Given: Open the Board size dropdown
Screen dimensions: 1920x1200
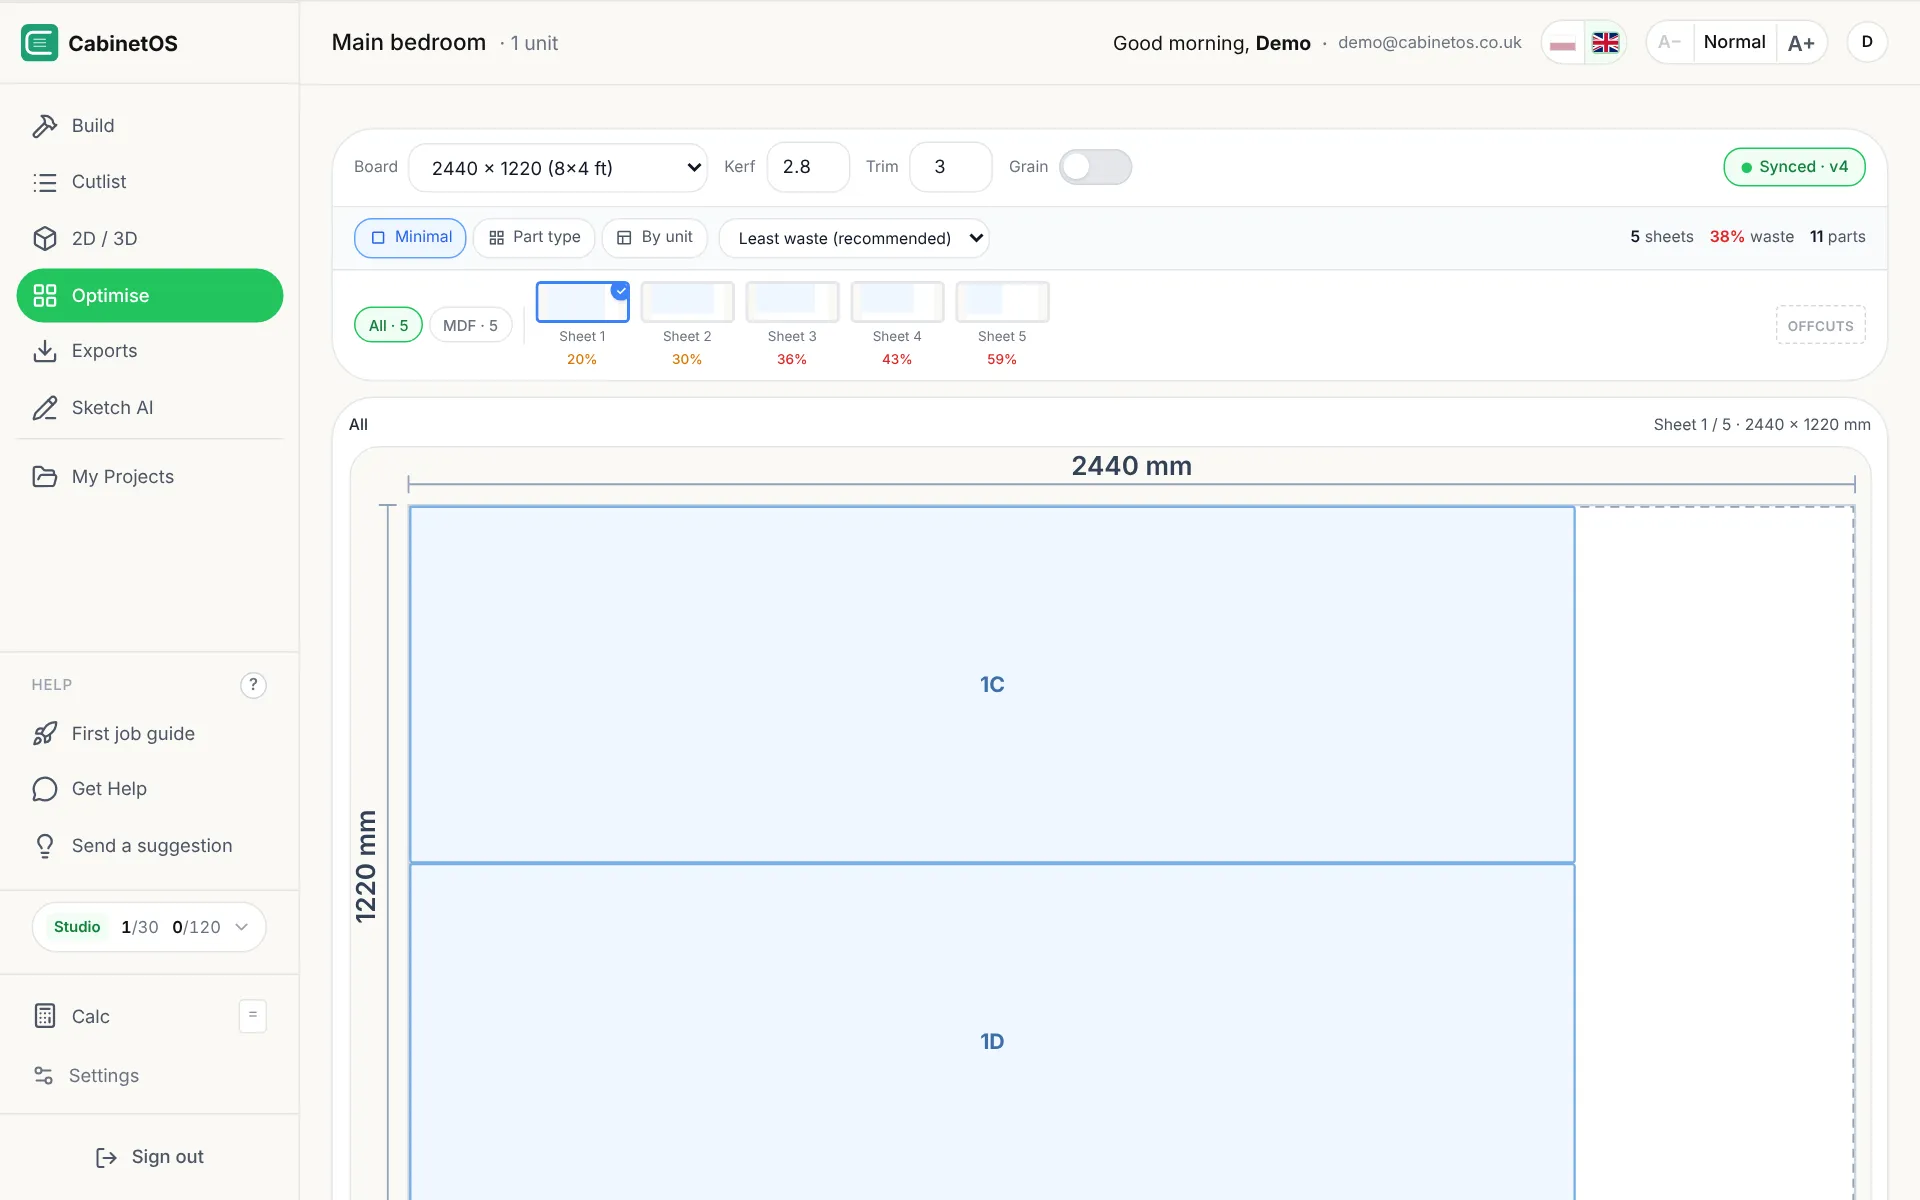Looking at the screenshot, I should [558, 168].
